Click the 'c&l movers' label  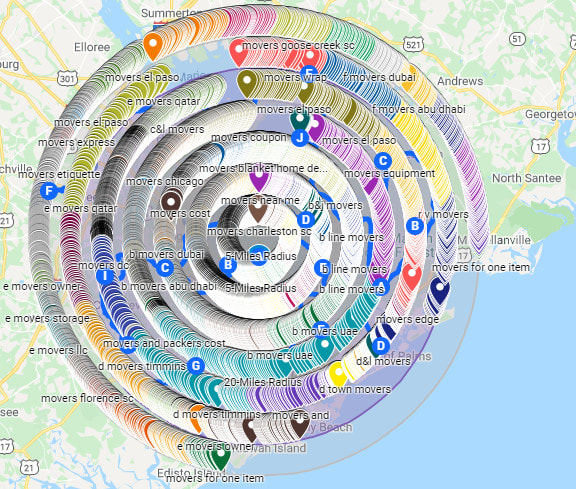pyautogui.click(x=177, y=129)
